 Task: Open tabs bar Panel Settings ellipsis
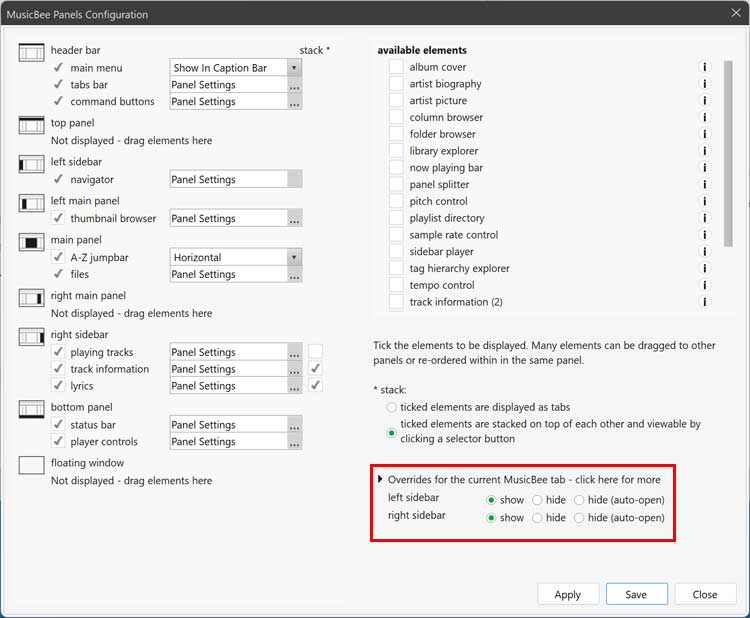(x=295, y=85)
